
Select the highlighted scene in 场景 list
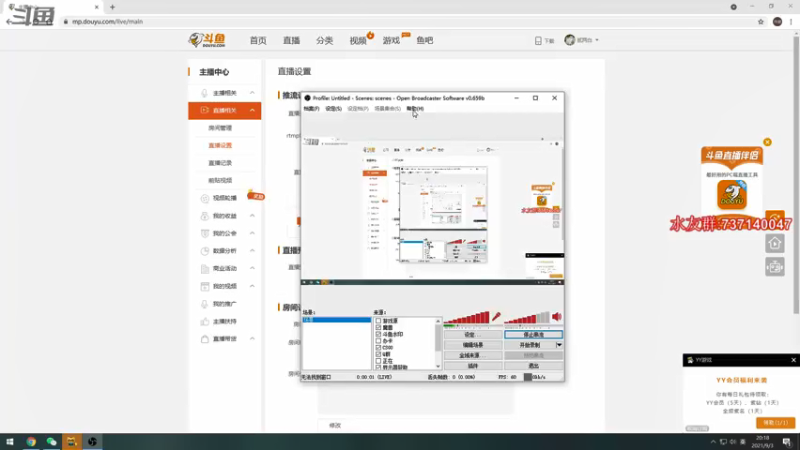(337, 320)
